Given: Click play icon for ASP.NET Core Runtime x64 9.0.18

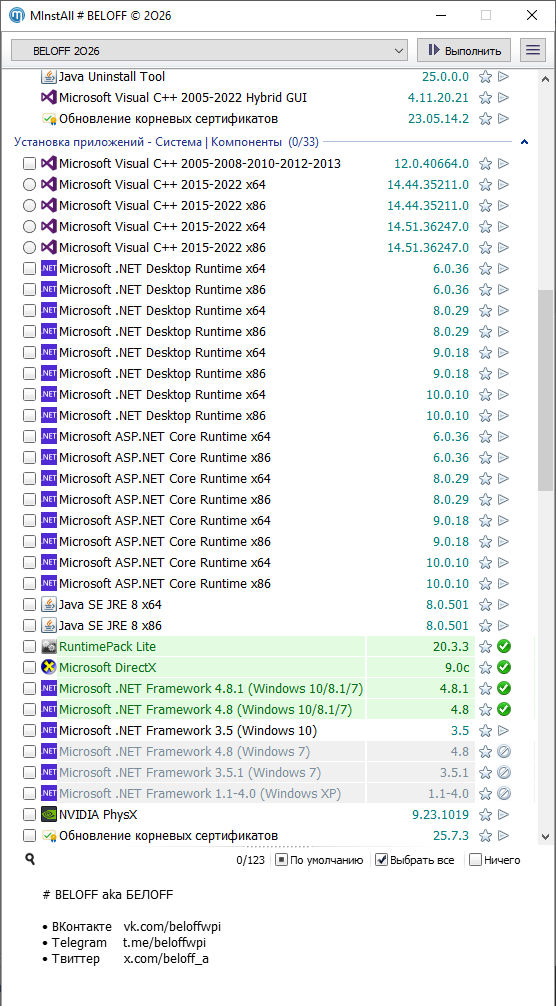Looking at the screenshot, I should point(503,520).
